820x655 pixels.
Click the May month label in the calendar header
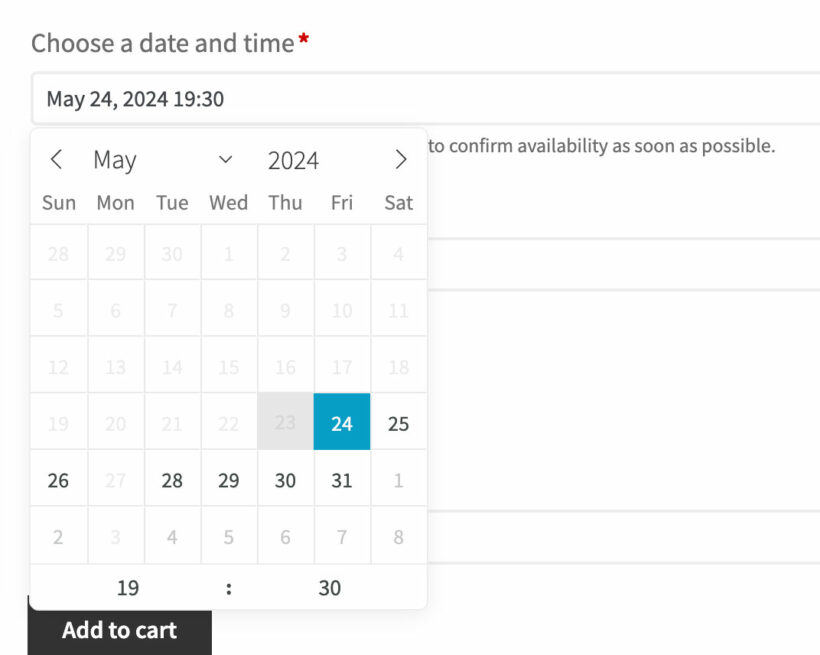point(115,159)
